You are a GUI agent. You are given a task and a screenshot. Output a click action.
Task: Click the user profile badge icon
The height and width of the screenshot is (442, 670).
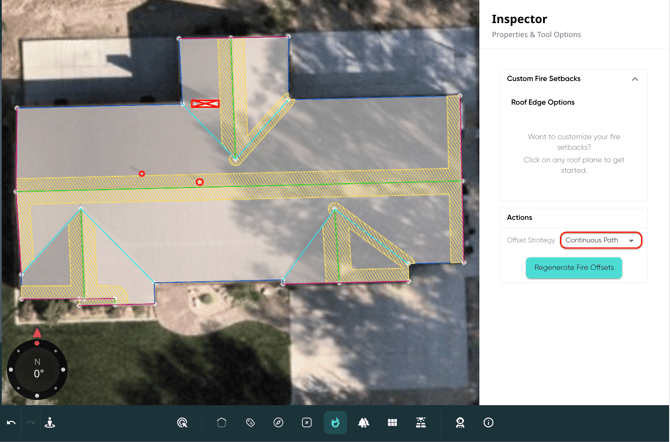(x=460, y=423)
